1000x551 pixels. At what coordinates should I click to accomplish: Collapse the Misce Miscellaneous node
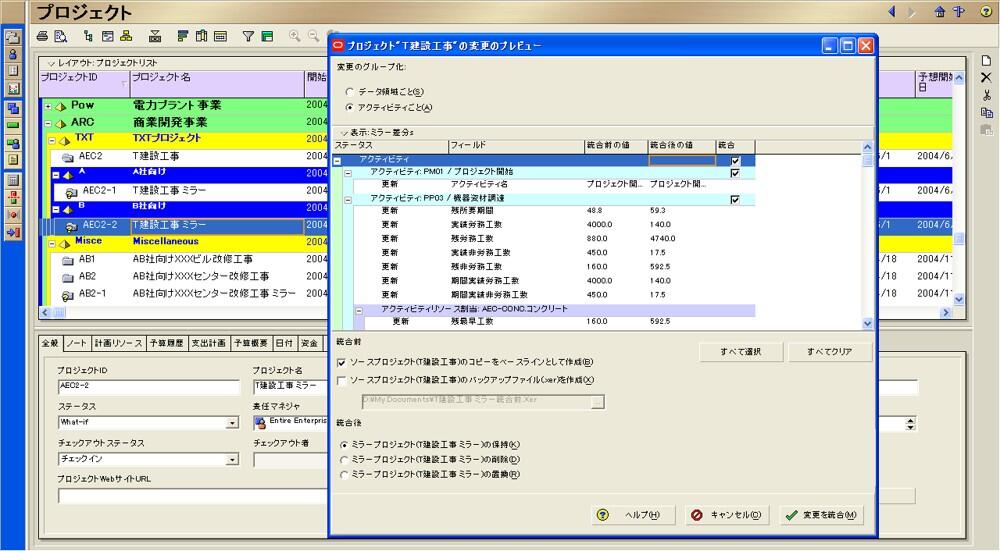[52, 244]
